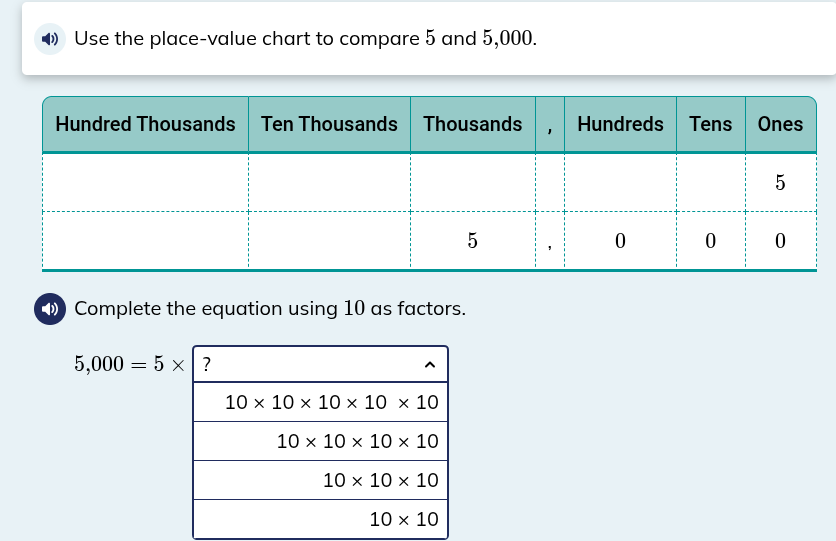Click the 0 in the Tens cell

click(x=710, y=241)
